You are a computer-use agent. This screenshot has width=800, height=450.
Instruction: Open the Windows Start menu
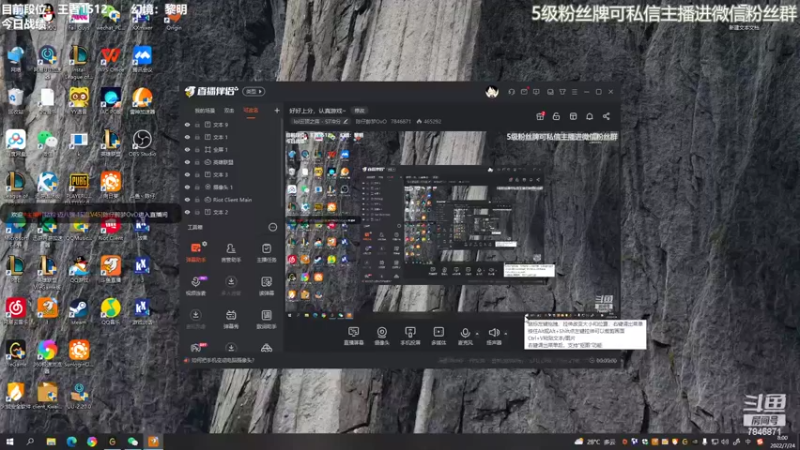coord(10,442)
